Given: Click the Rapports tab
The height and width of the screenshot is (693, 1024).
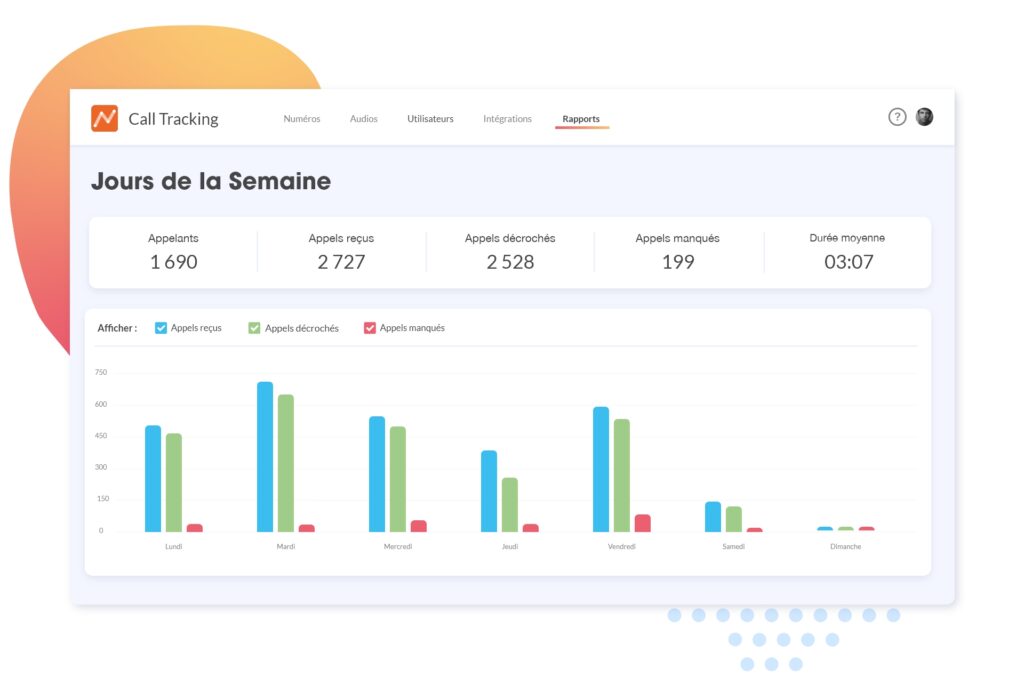Looking at the screenshot, I should [x=581, y=119].
